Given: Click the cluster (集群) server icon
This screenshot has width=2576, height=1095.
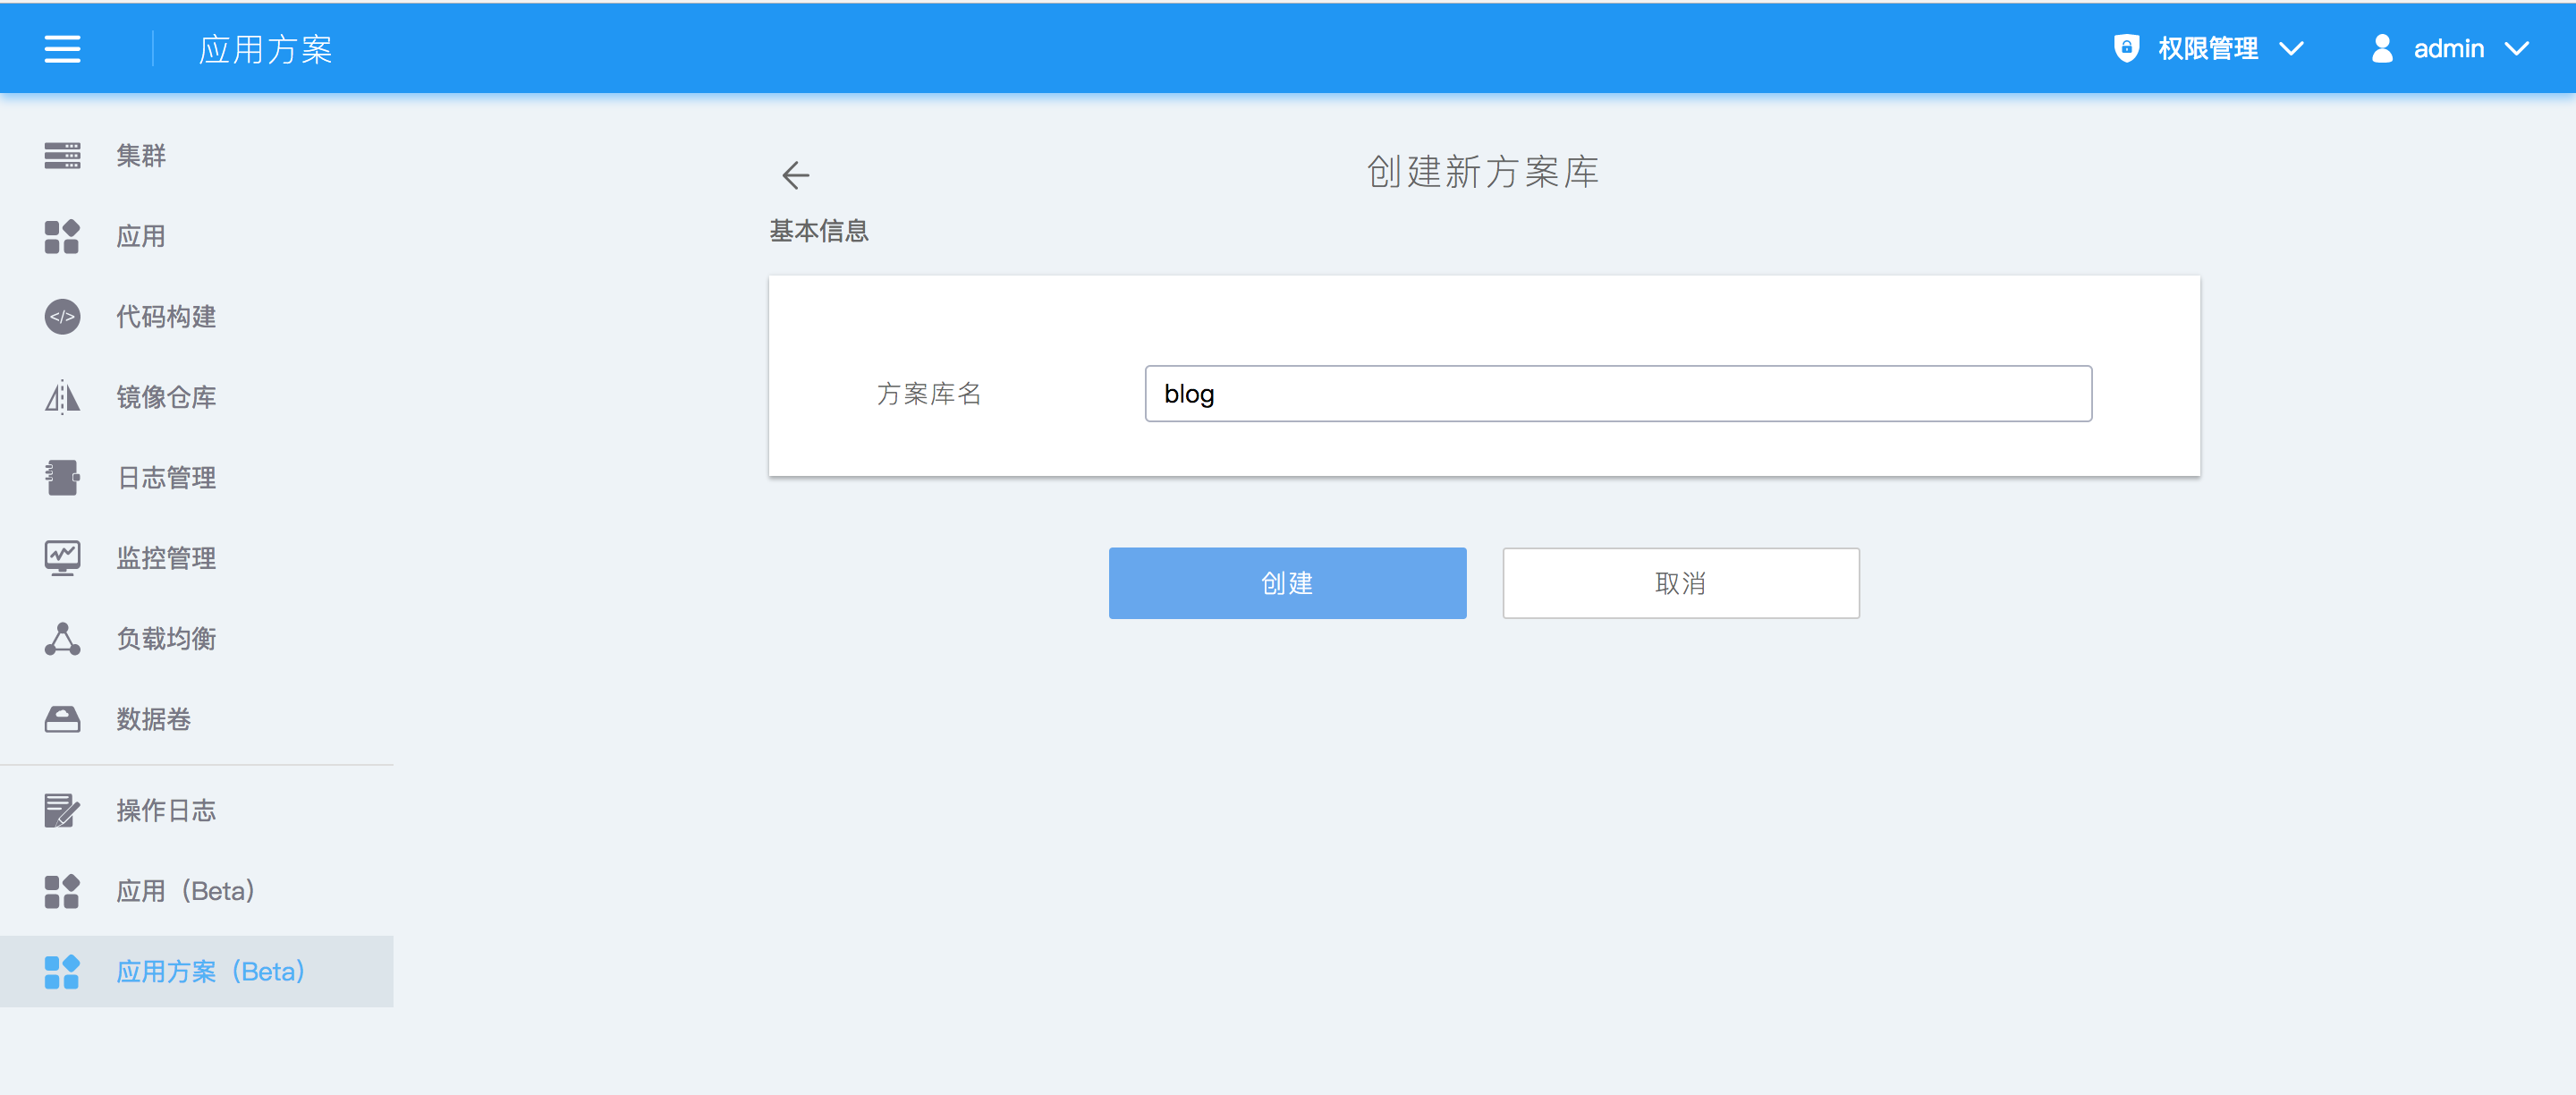Looking at the screenshot, I should pyautogui.click(x=62, y=156).
